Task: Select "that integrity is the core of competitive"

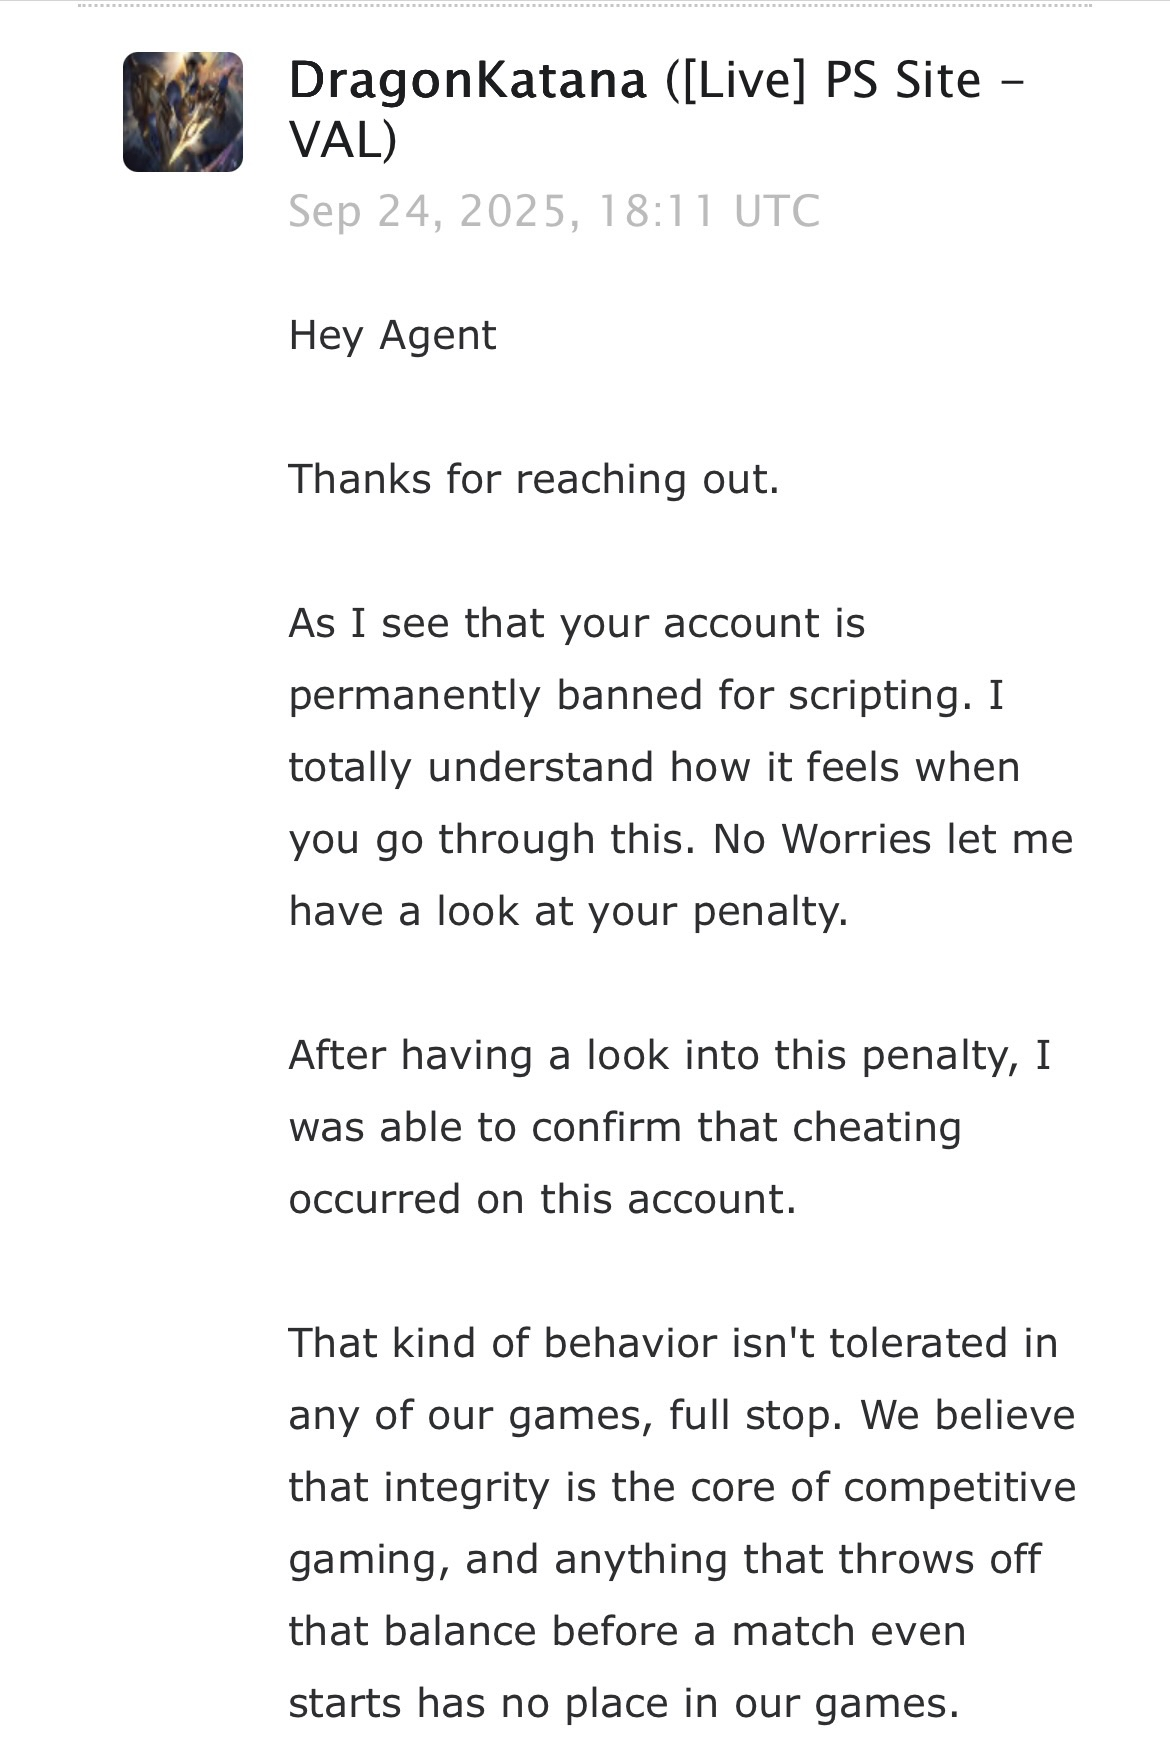Action: pyautogui.click(x=683, y=1487)
